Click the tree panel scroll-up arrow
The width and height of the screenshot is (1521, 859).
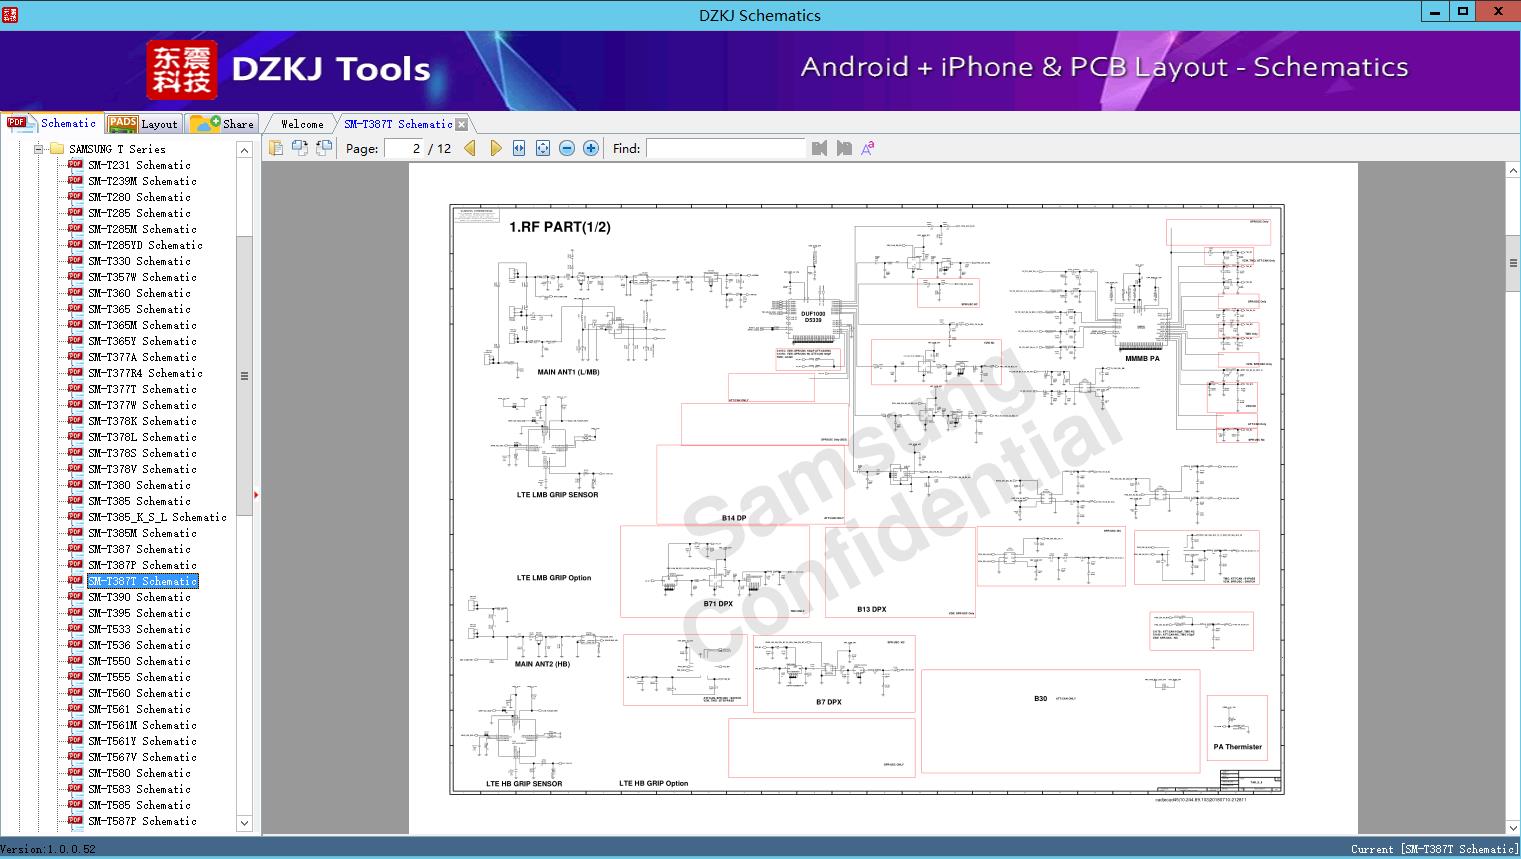[245, 150]
